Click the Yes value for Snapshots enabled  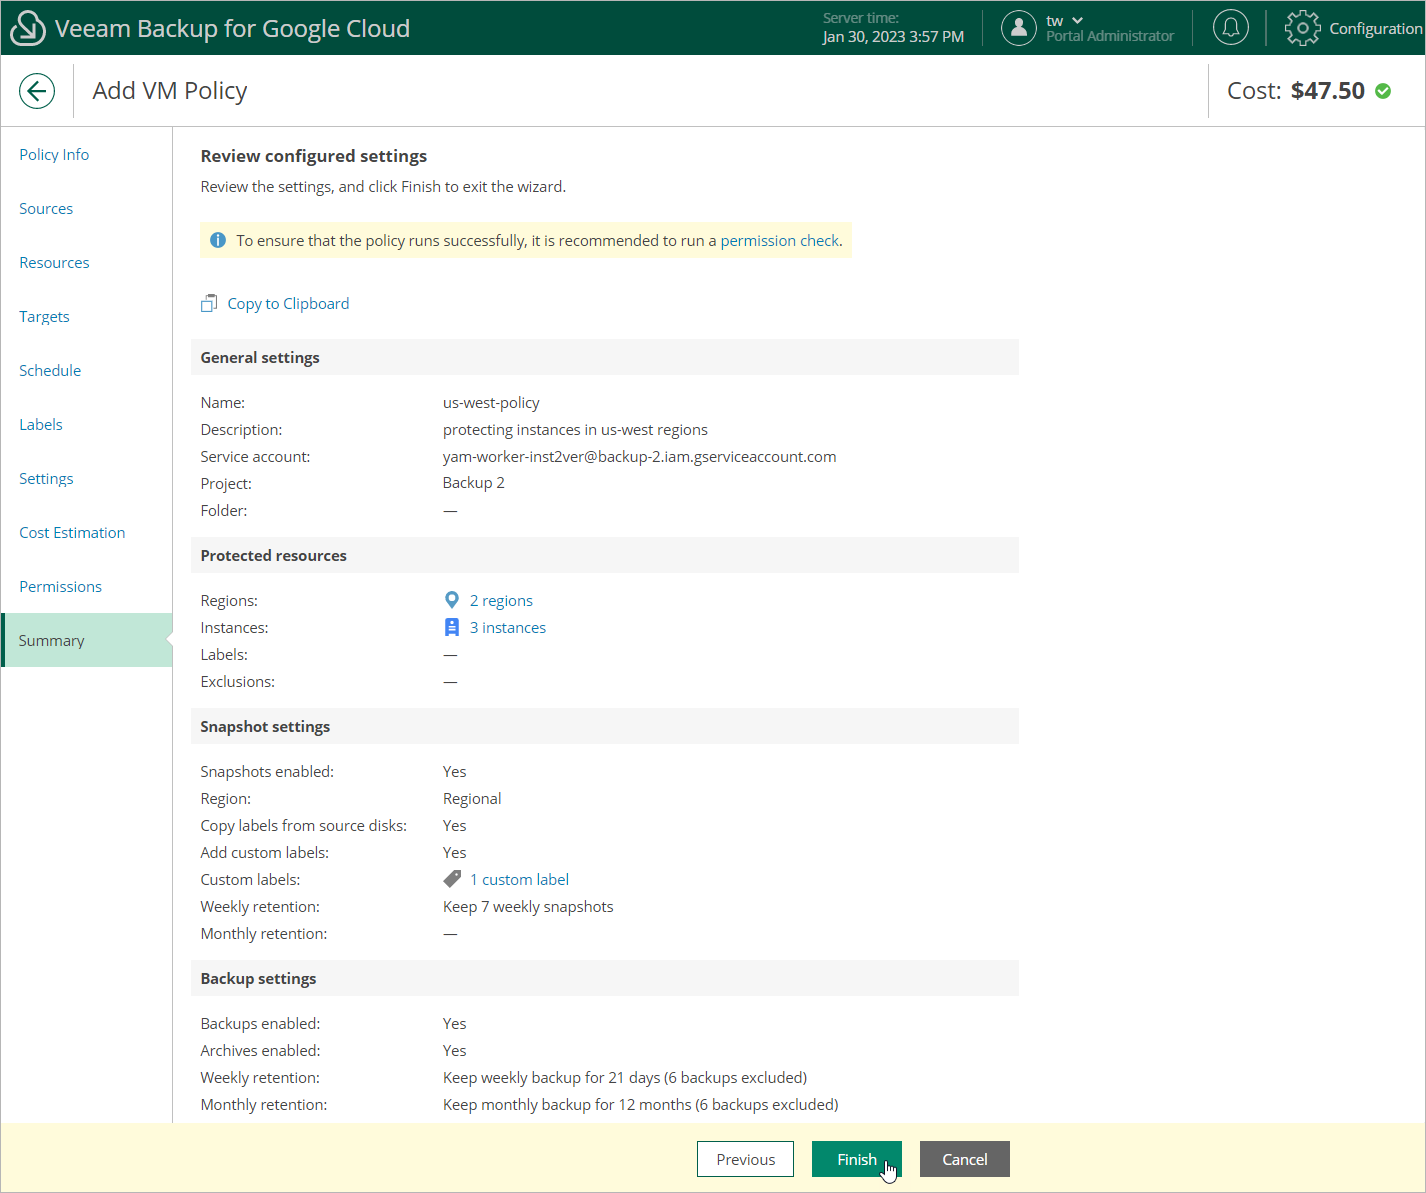455,771
